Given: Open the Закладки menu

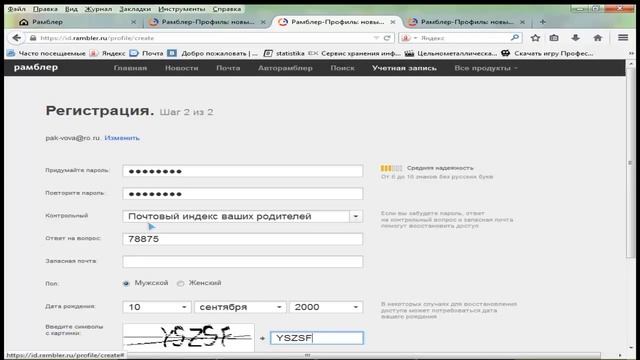Looking at the screenshot, I should 135,9.
